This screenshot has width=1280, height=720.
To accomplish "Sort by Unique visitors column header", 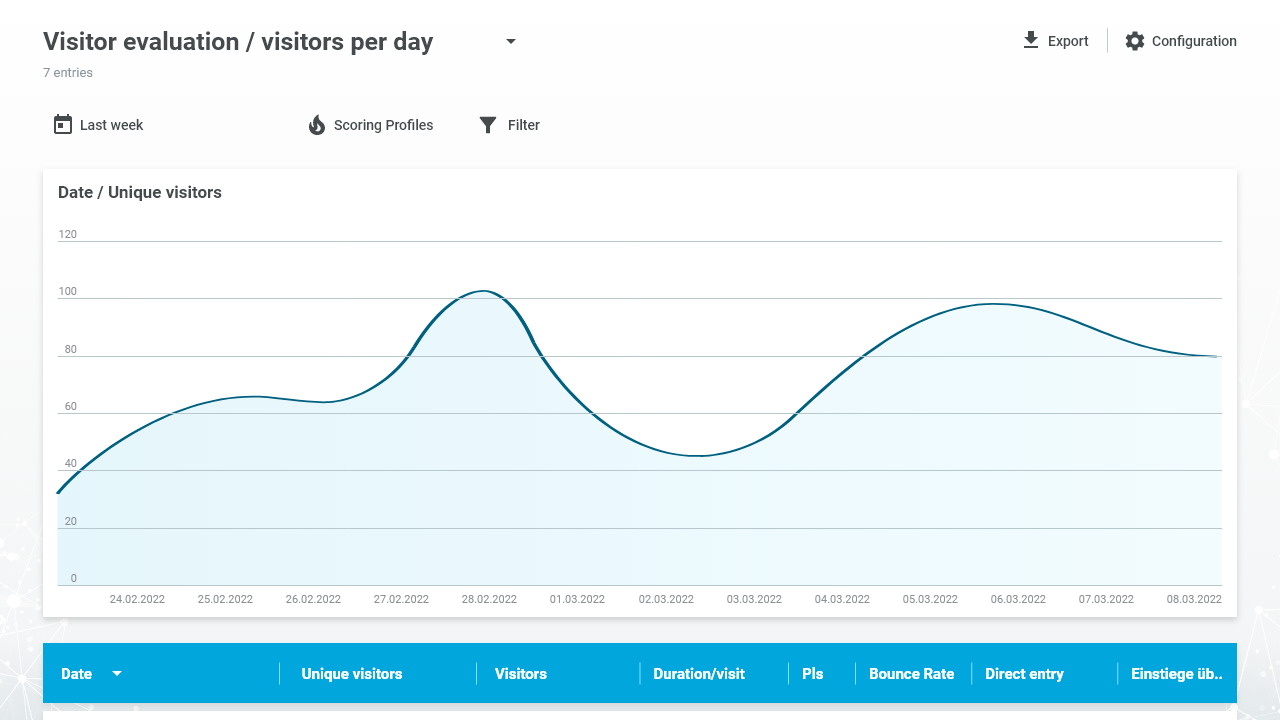I will (x=352, y=674).
